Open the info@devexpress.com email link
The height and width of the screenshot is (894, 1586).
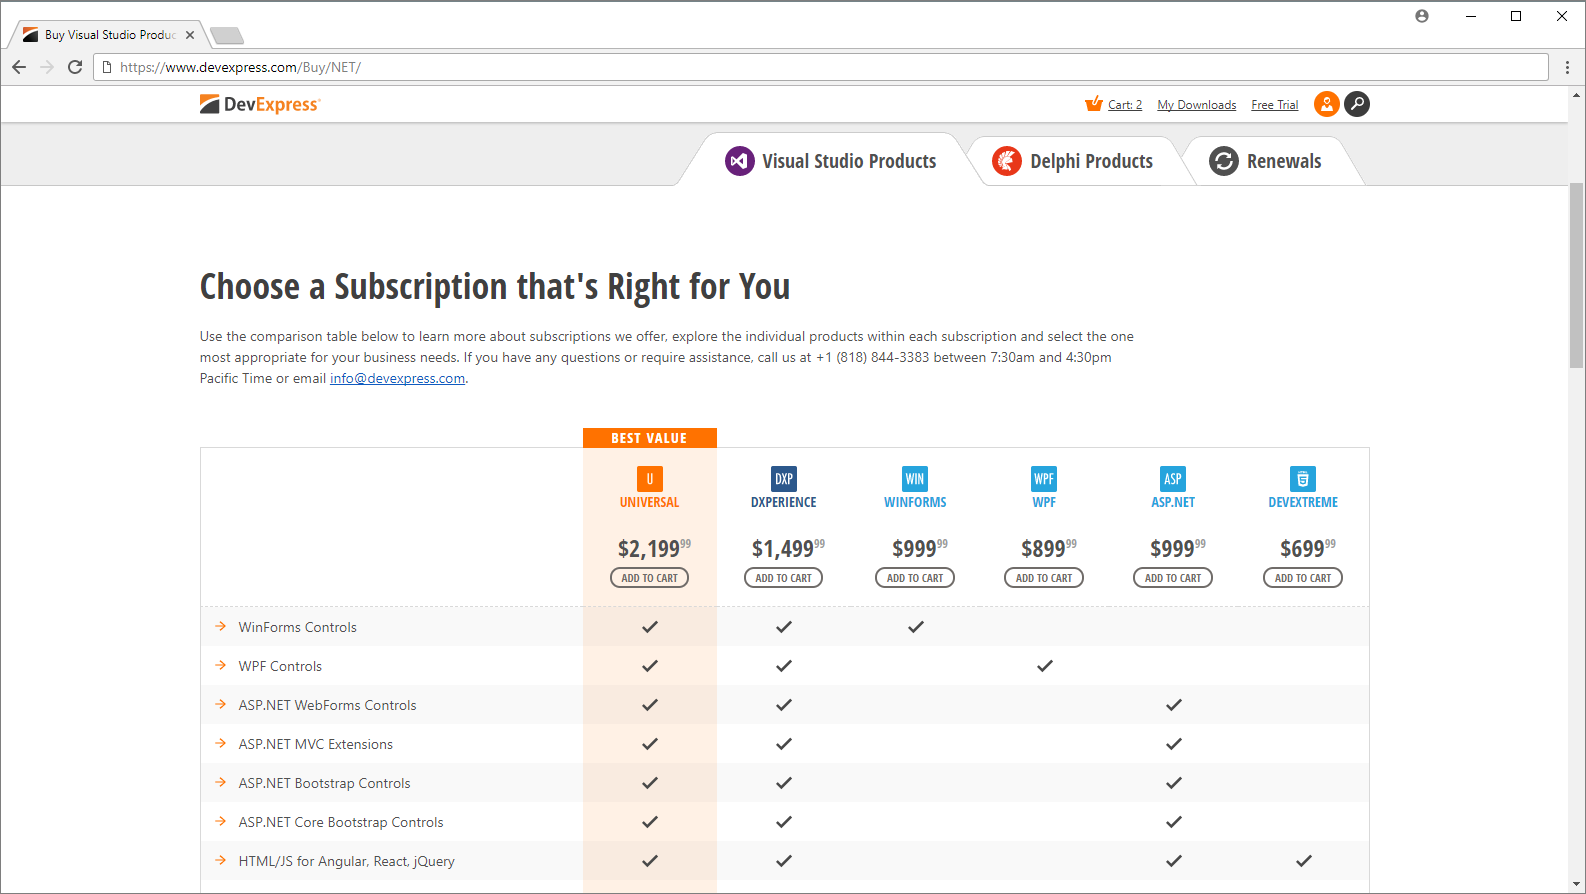click(397, 379)
